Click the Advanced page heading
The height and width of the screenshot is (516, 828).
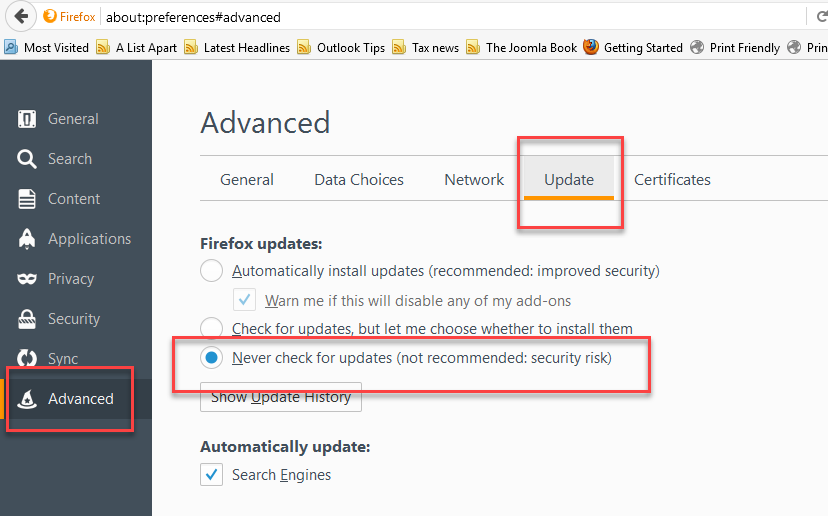coord(265,123)
